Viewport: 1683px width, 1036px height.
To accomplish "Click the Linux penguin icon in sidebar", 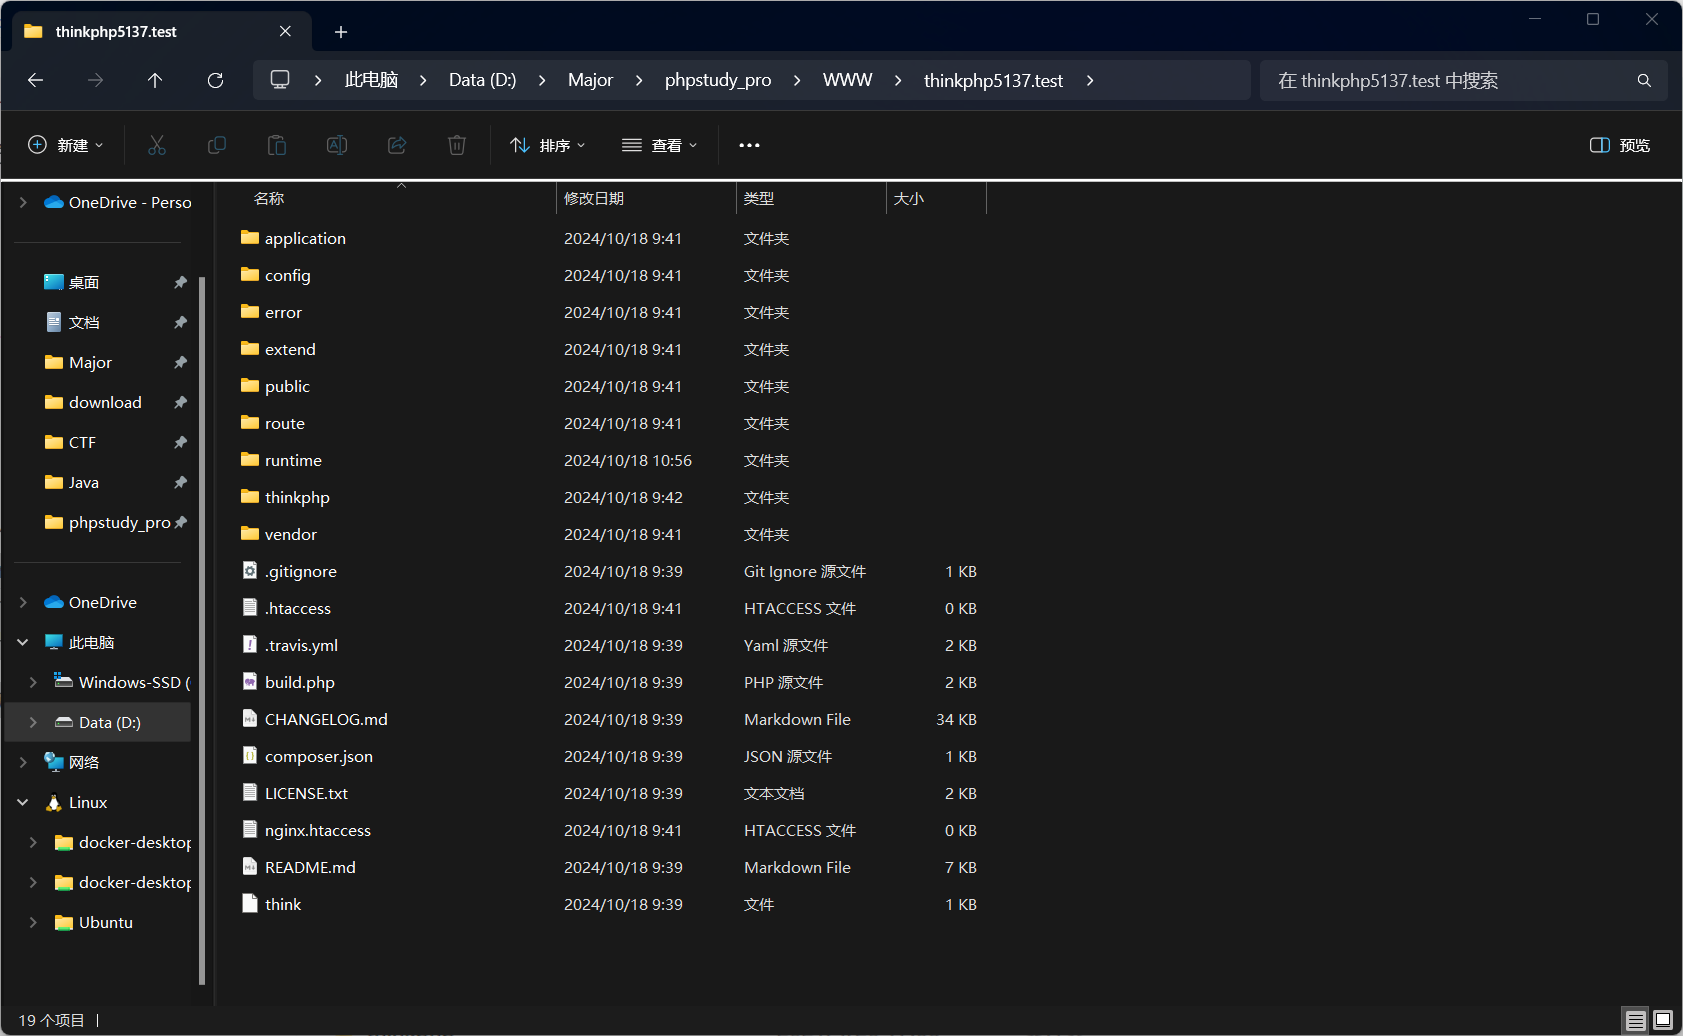I will [x=54, y=802].
